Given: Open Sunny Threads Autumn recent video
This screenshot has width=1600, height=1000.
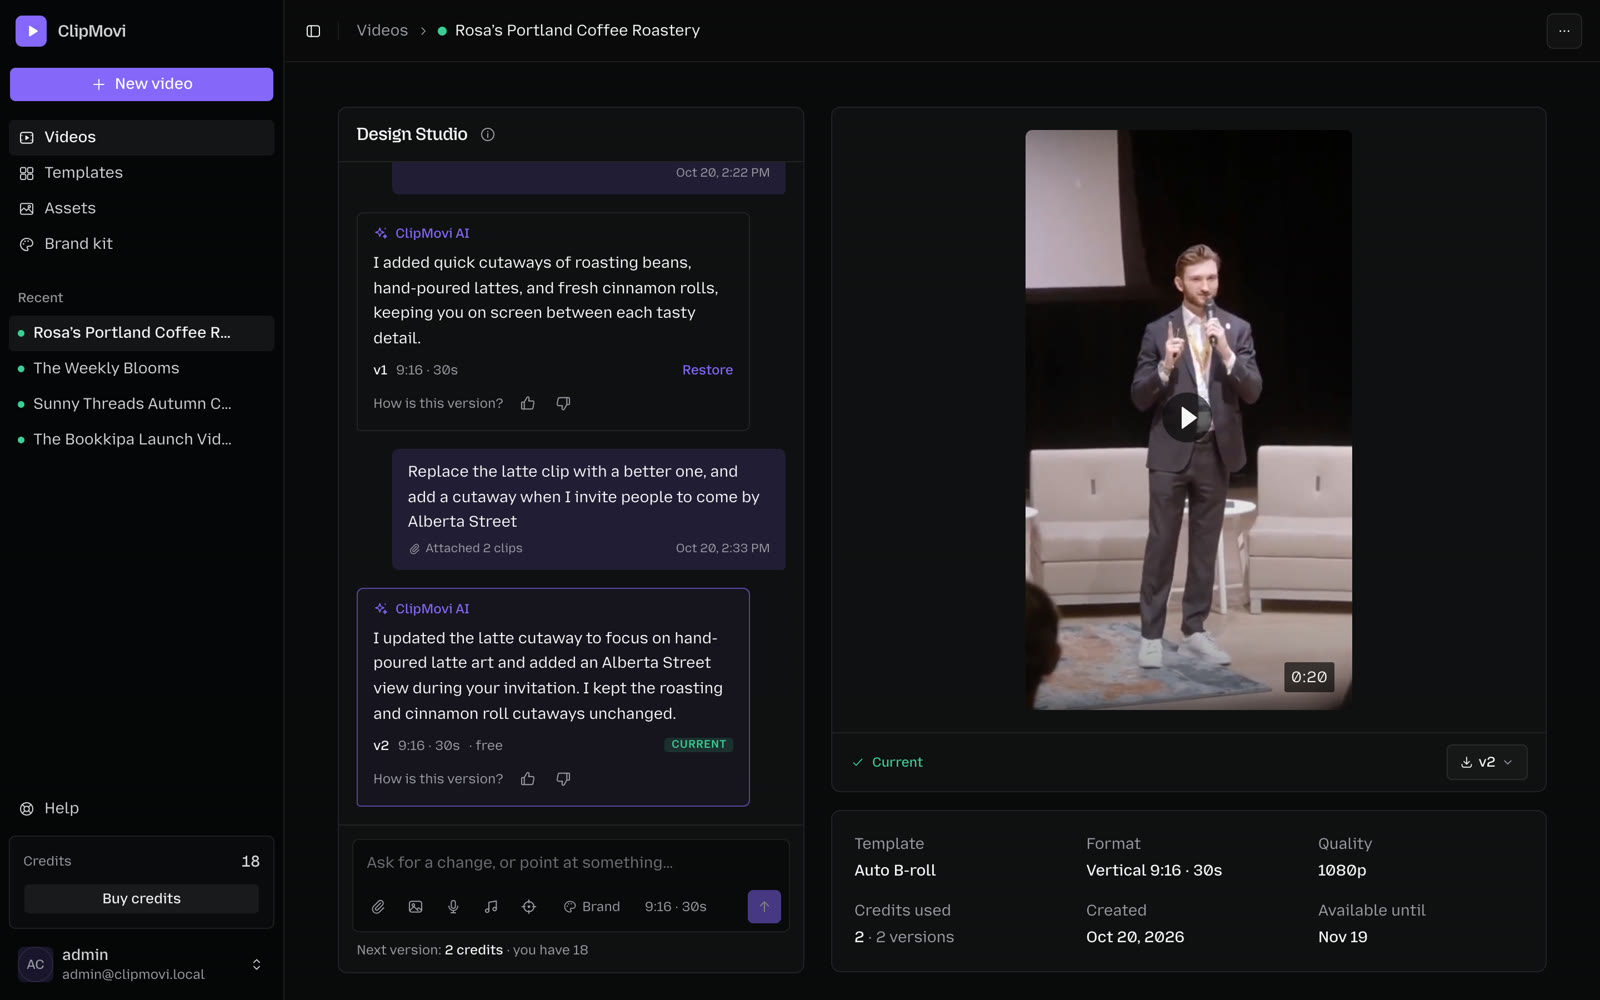Looking at the screenshot, I should coord(141,404).
